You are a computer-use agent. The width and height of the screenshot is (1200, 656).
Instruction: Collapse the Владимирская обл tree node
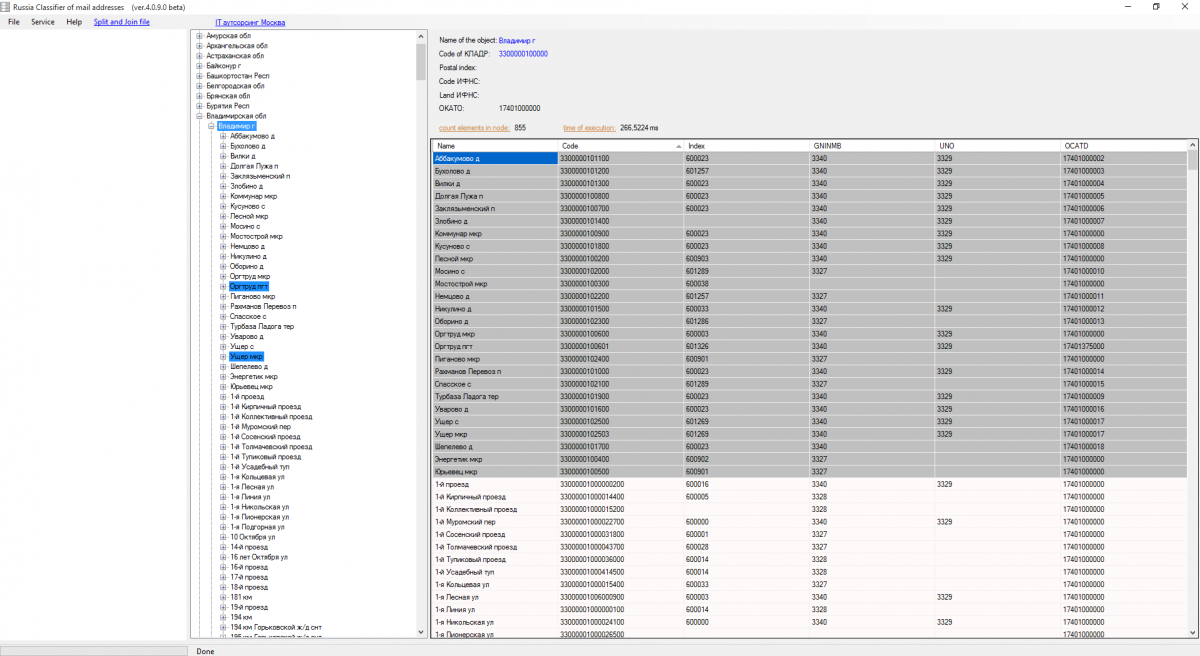199,116
